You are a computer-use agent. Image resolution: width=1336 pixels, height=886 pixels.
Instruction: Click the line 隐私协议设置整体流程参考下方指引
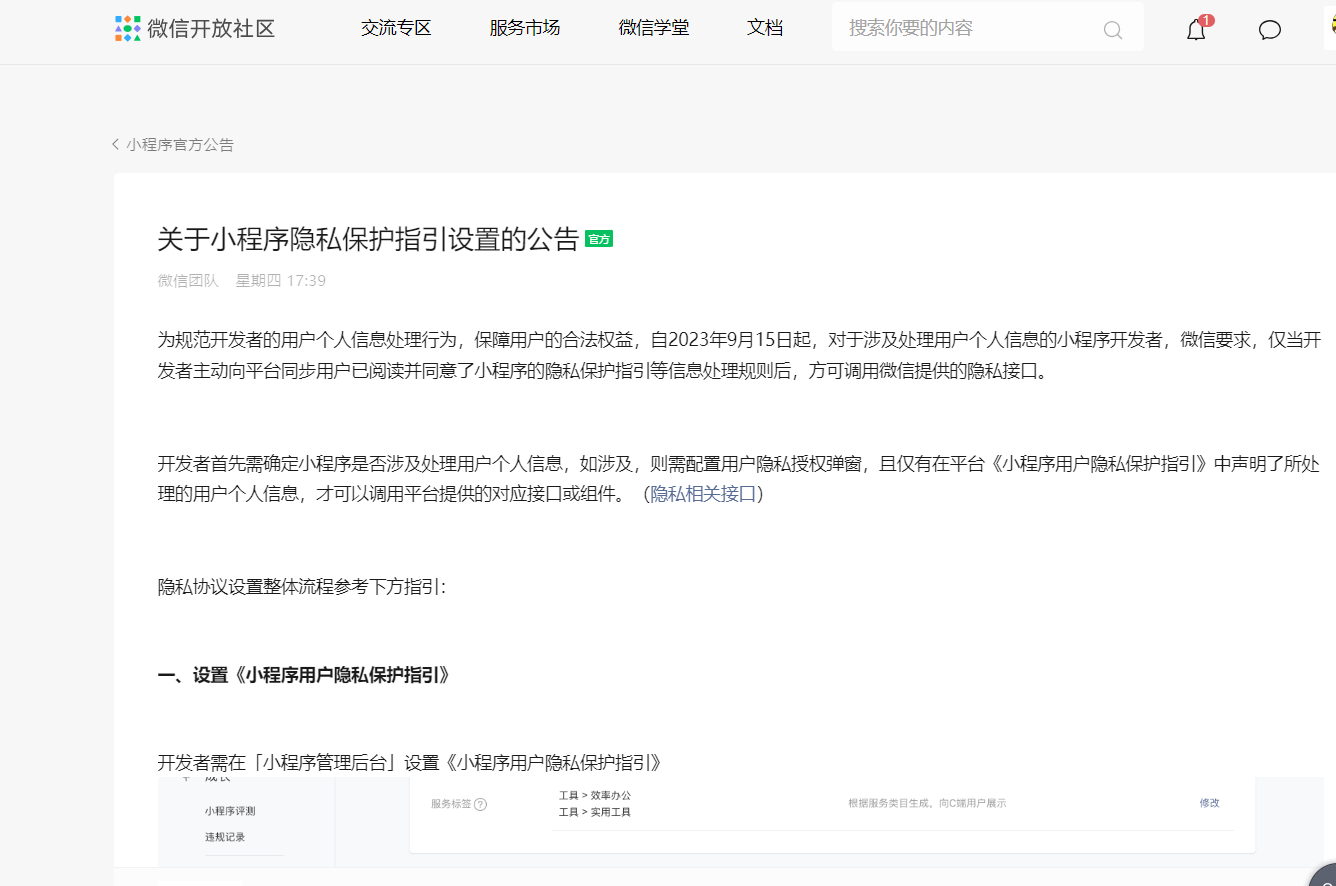tap(302, 587)
